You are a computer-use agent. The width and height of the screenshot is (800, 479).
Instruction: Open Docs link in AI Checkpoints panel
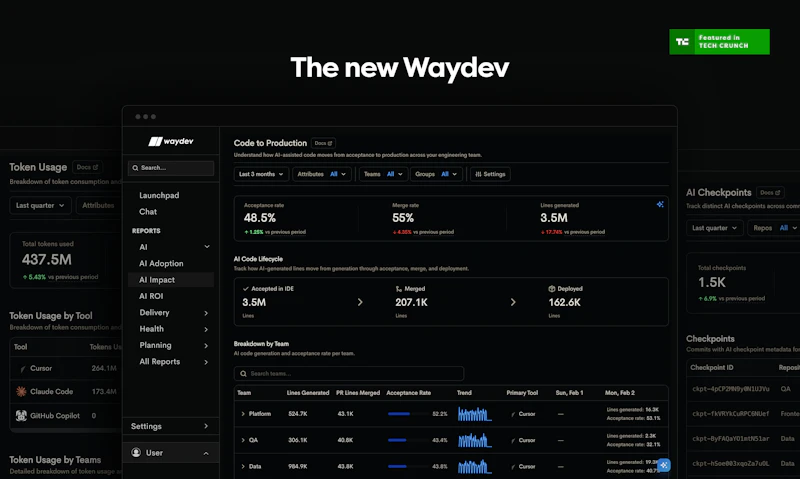coord(770,193)
